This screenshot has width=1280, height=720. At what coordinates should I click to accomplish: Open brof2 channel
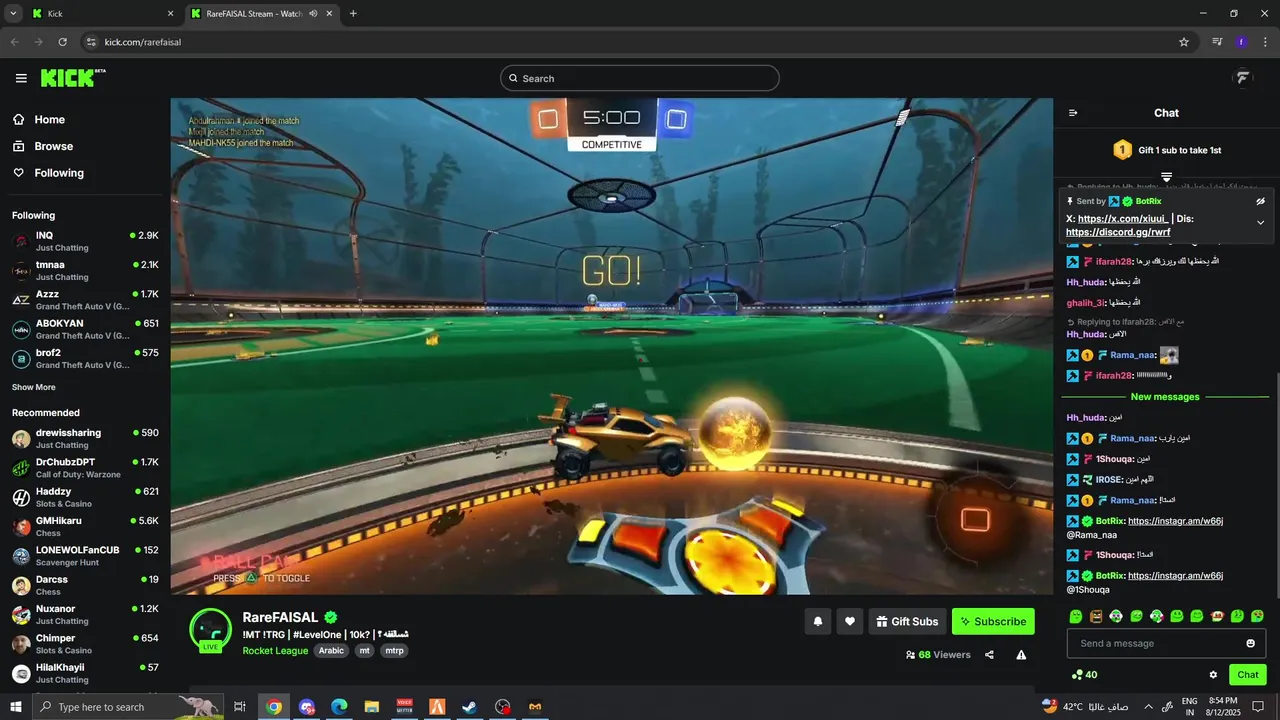point(85,358)
